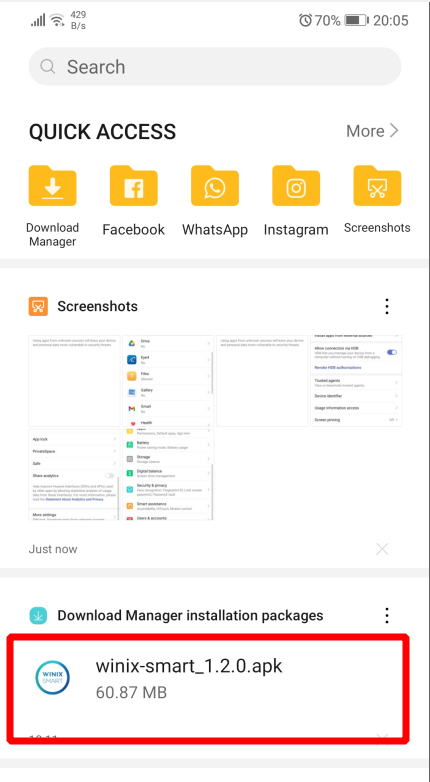
Task: Tap the orange Screenshots section icon
Action: coord(38,306)
